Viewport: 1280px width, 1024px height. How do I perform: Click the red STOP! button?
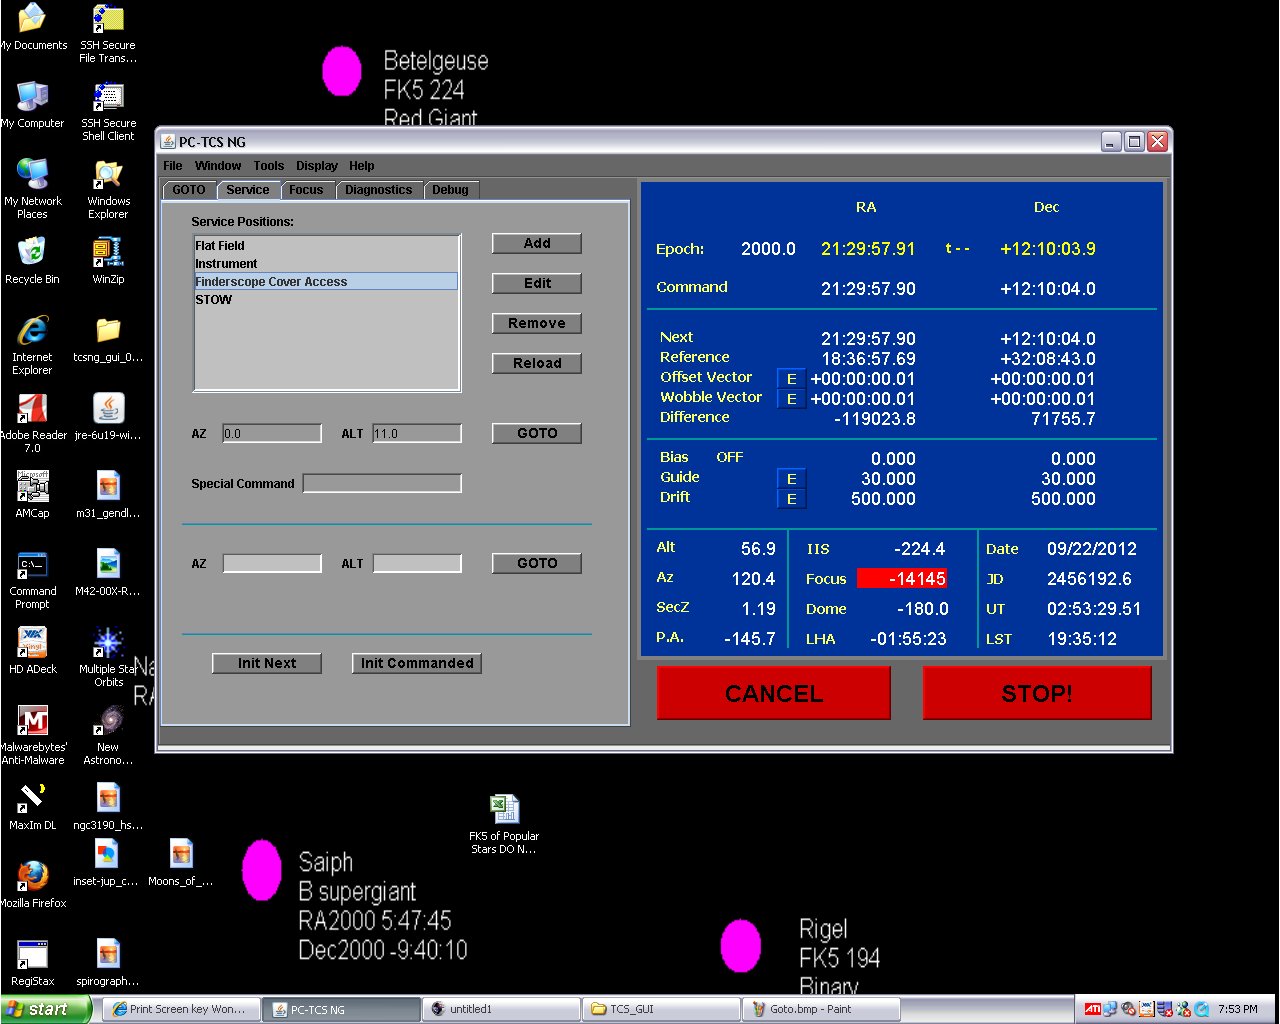tap(1037, 693)
